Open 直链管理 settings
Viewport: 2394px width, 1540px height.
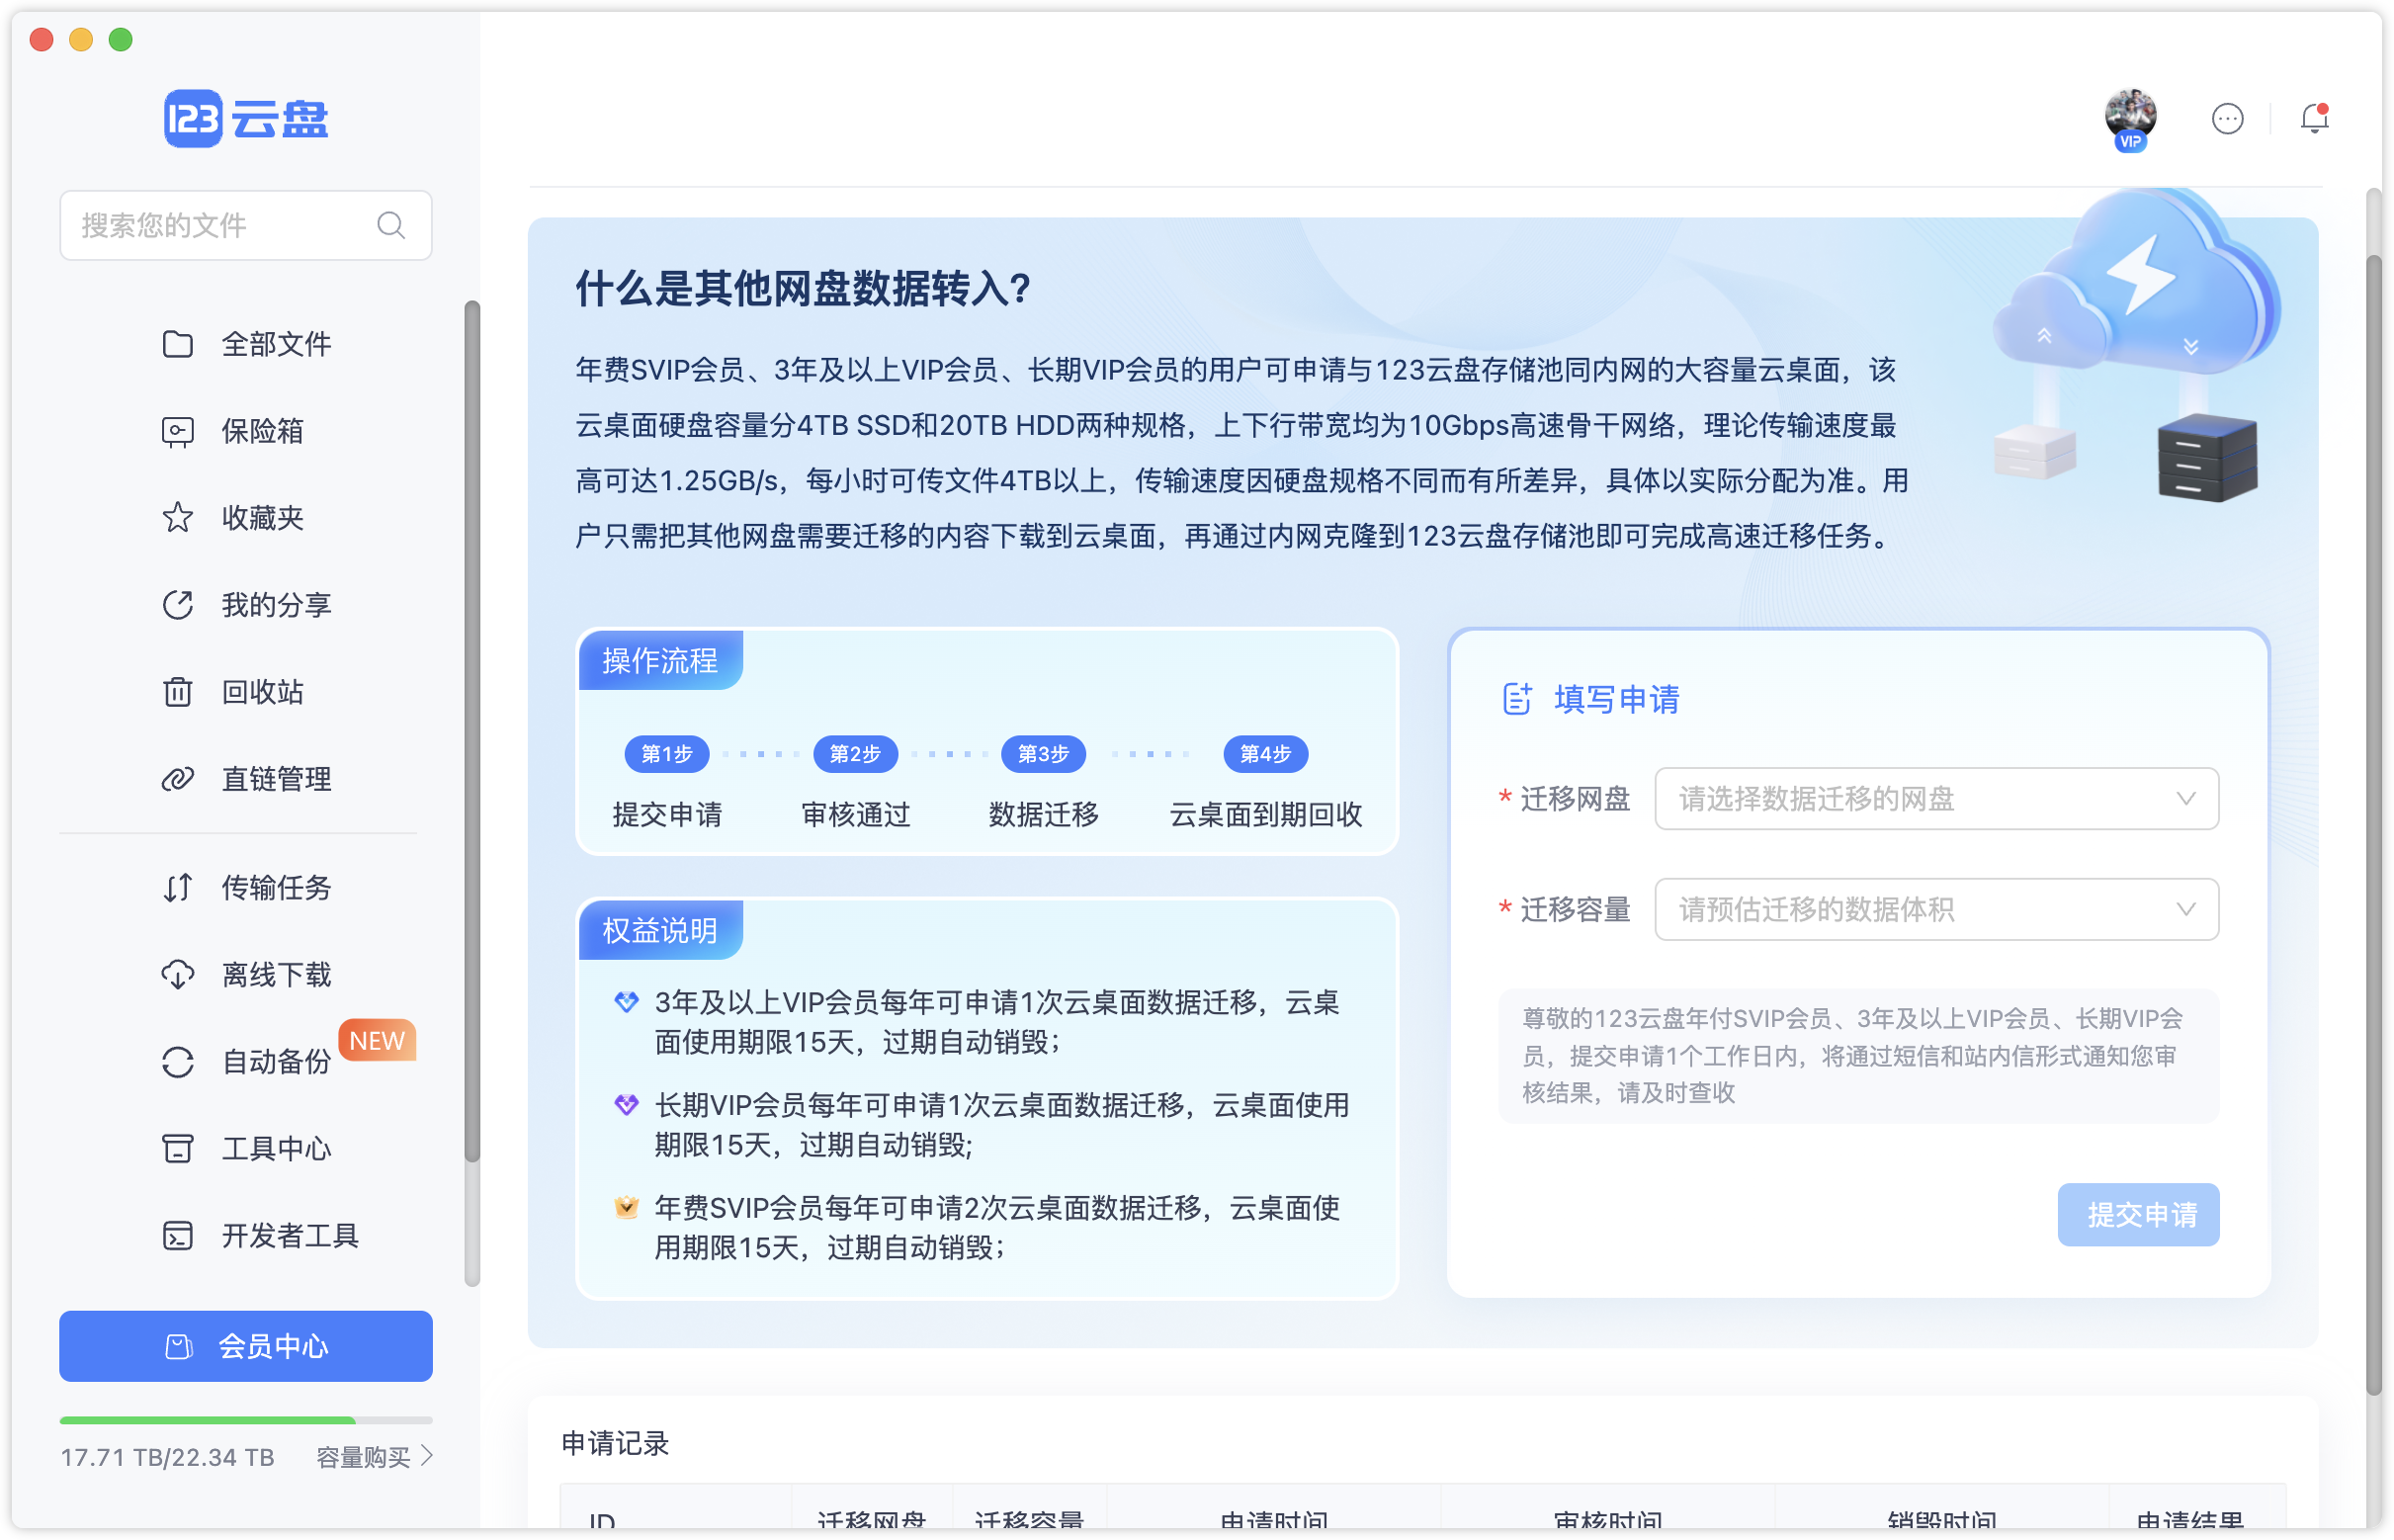point(276,780)
